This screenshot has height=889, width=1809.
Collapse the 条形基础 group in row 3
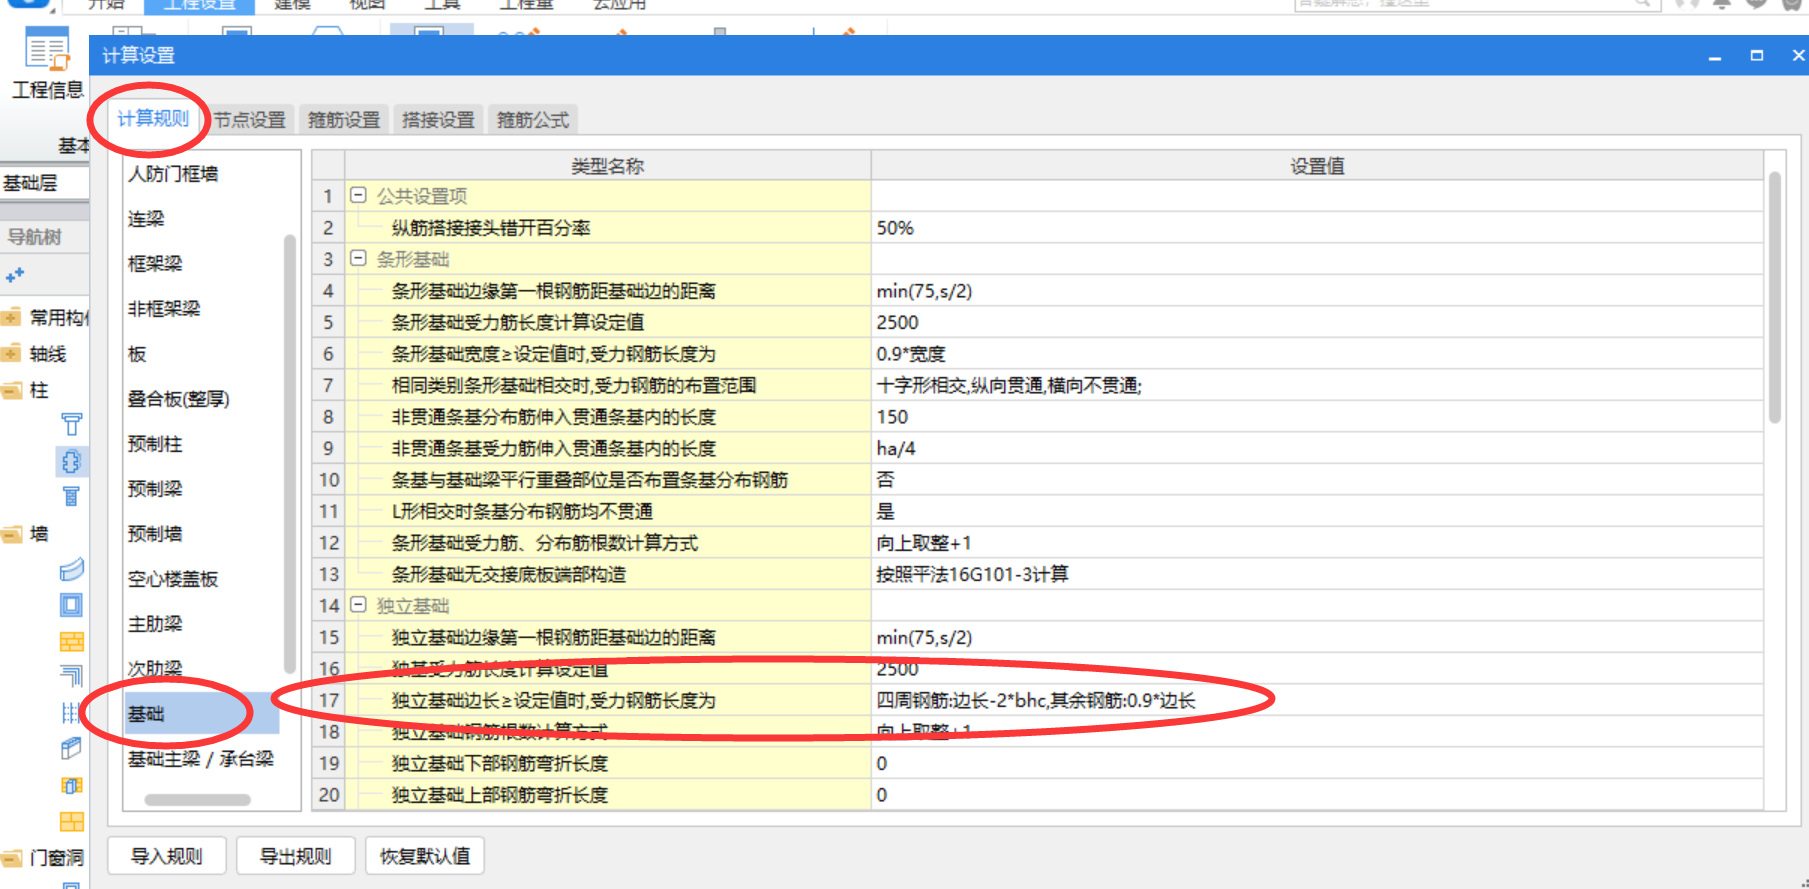coord(358,259)
